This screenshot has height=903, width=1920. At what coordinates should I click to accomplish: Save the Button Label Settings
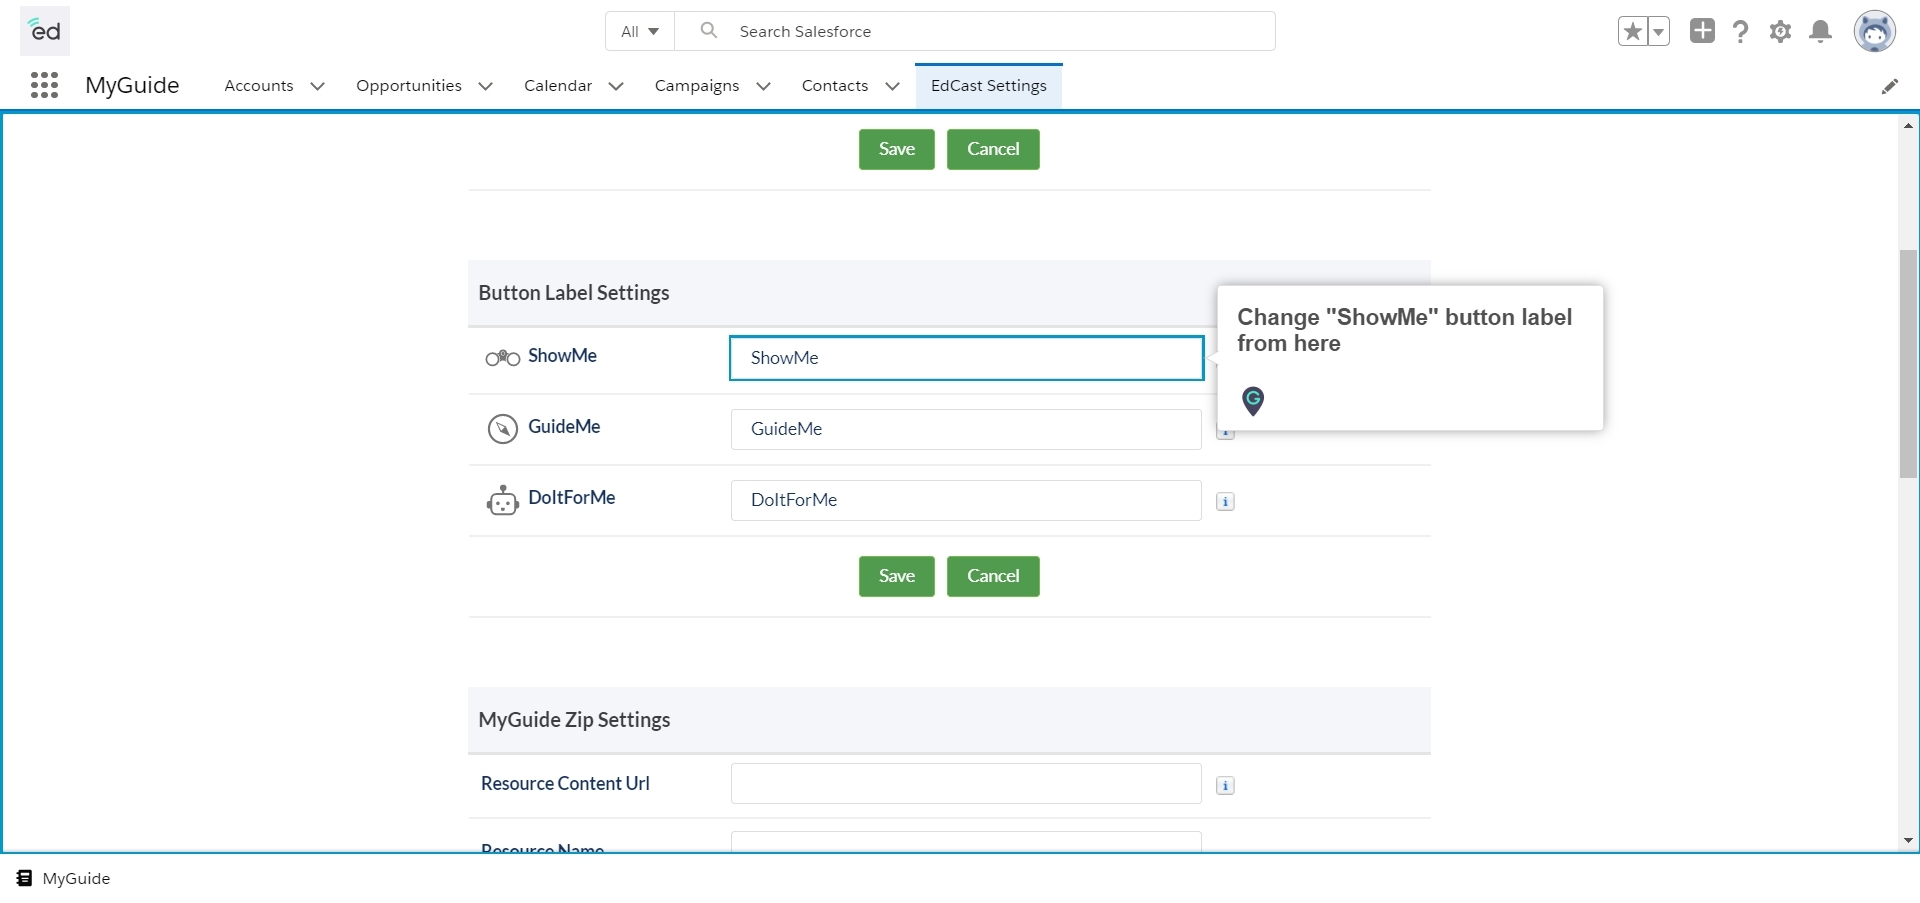coord(897,576)
